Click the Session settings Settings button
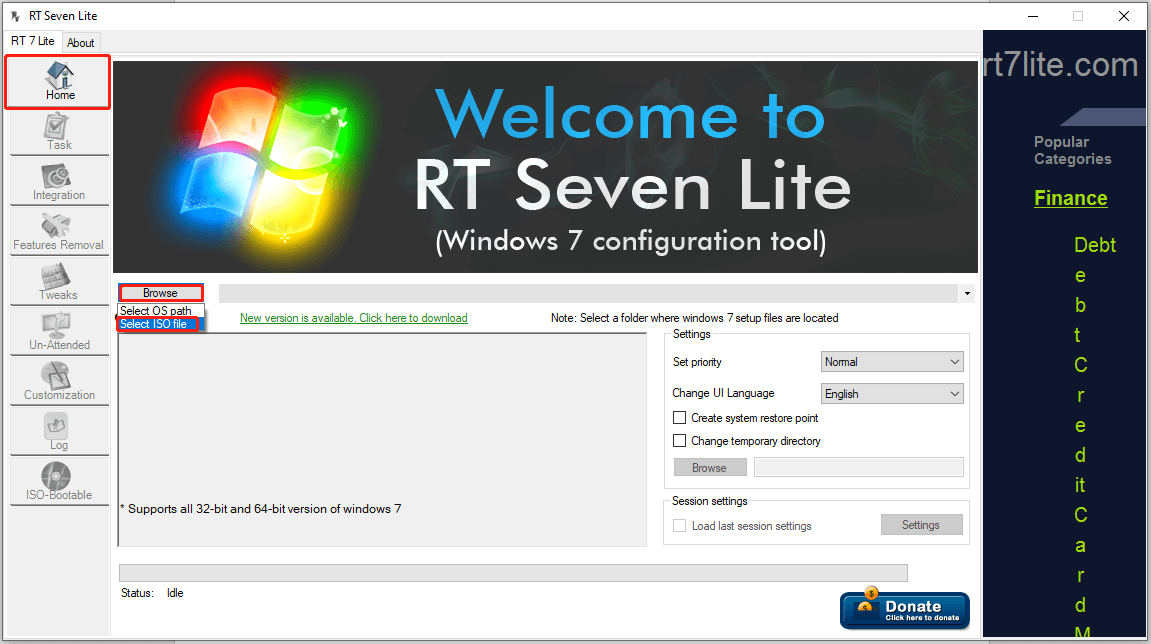Viewport: 1151px width, 644px height. [921, 524]
